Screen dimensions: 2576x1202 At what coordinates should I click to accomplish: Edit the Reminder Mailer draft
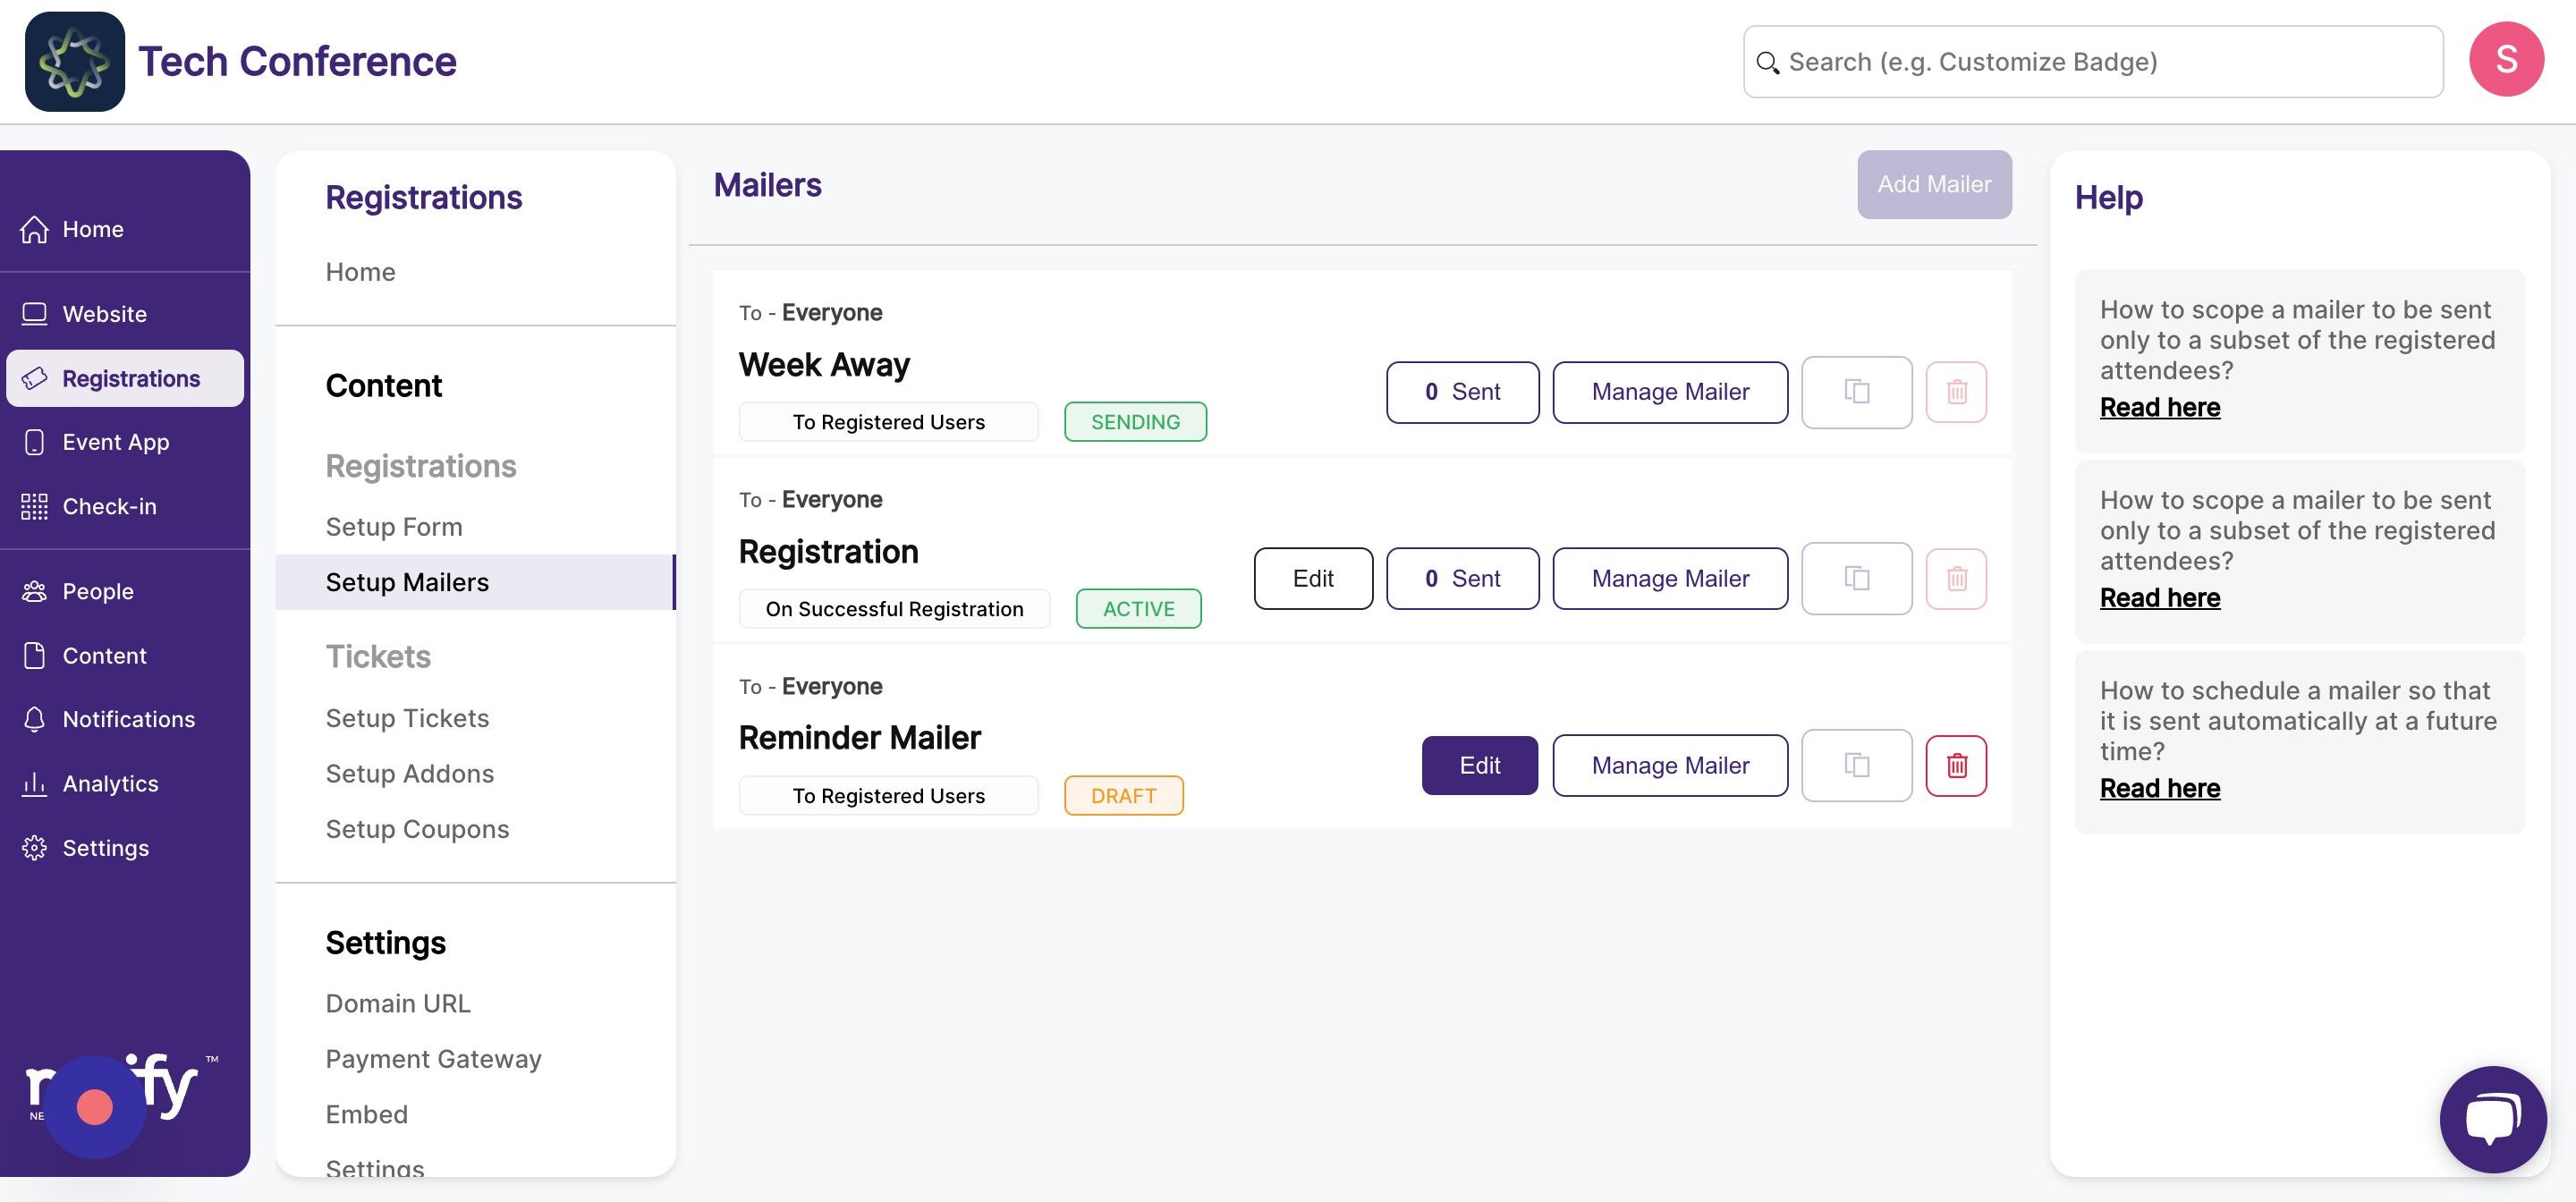1479,765
